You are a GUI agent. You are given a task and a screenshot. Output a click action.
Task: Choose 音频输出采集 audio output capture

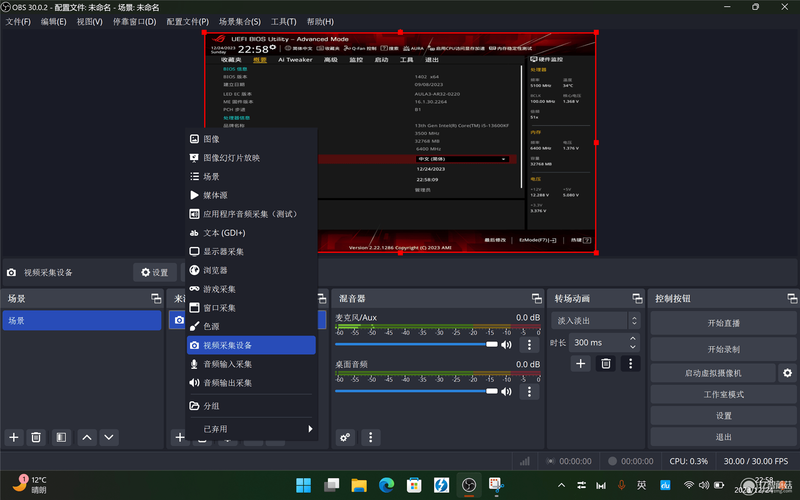pyautogui.click(x=251, y=383)
